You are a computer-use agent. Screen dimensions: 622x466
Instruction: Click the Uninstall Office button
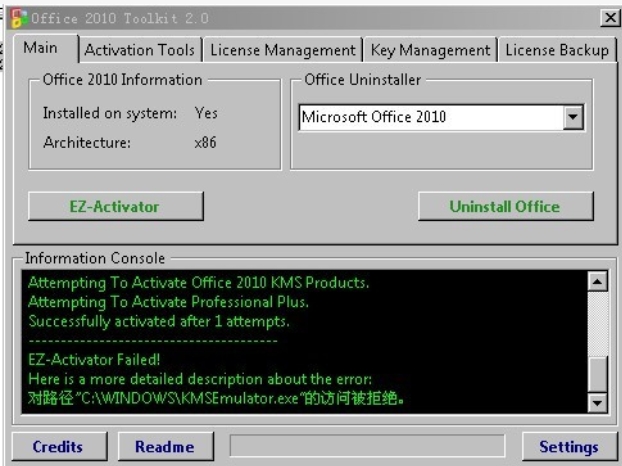[x=505, y=206]
